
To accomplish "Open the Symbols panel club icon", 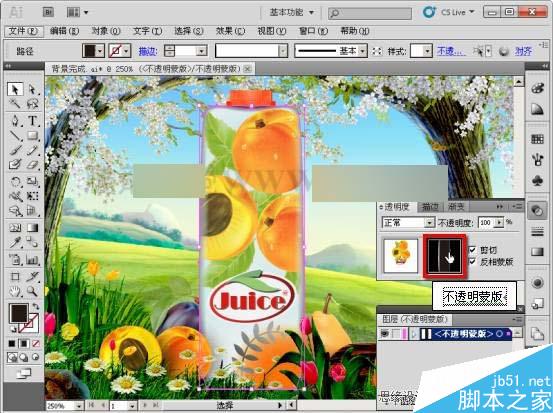I will tap(537, 181).
